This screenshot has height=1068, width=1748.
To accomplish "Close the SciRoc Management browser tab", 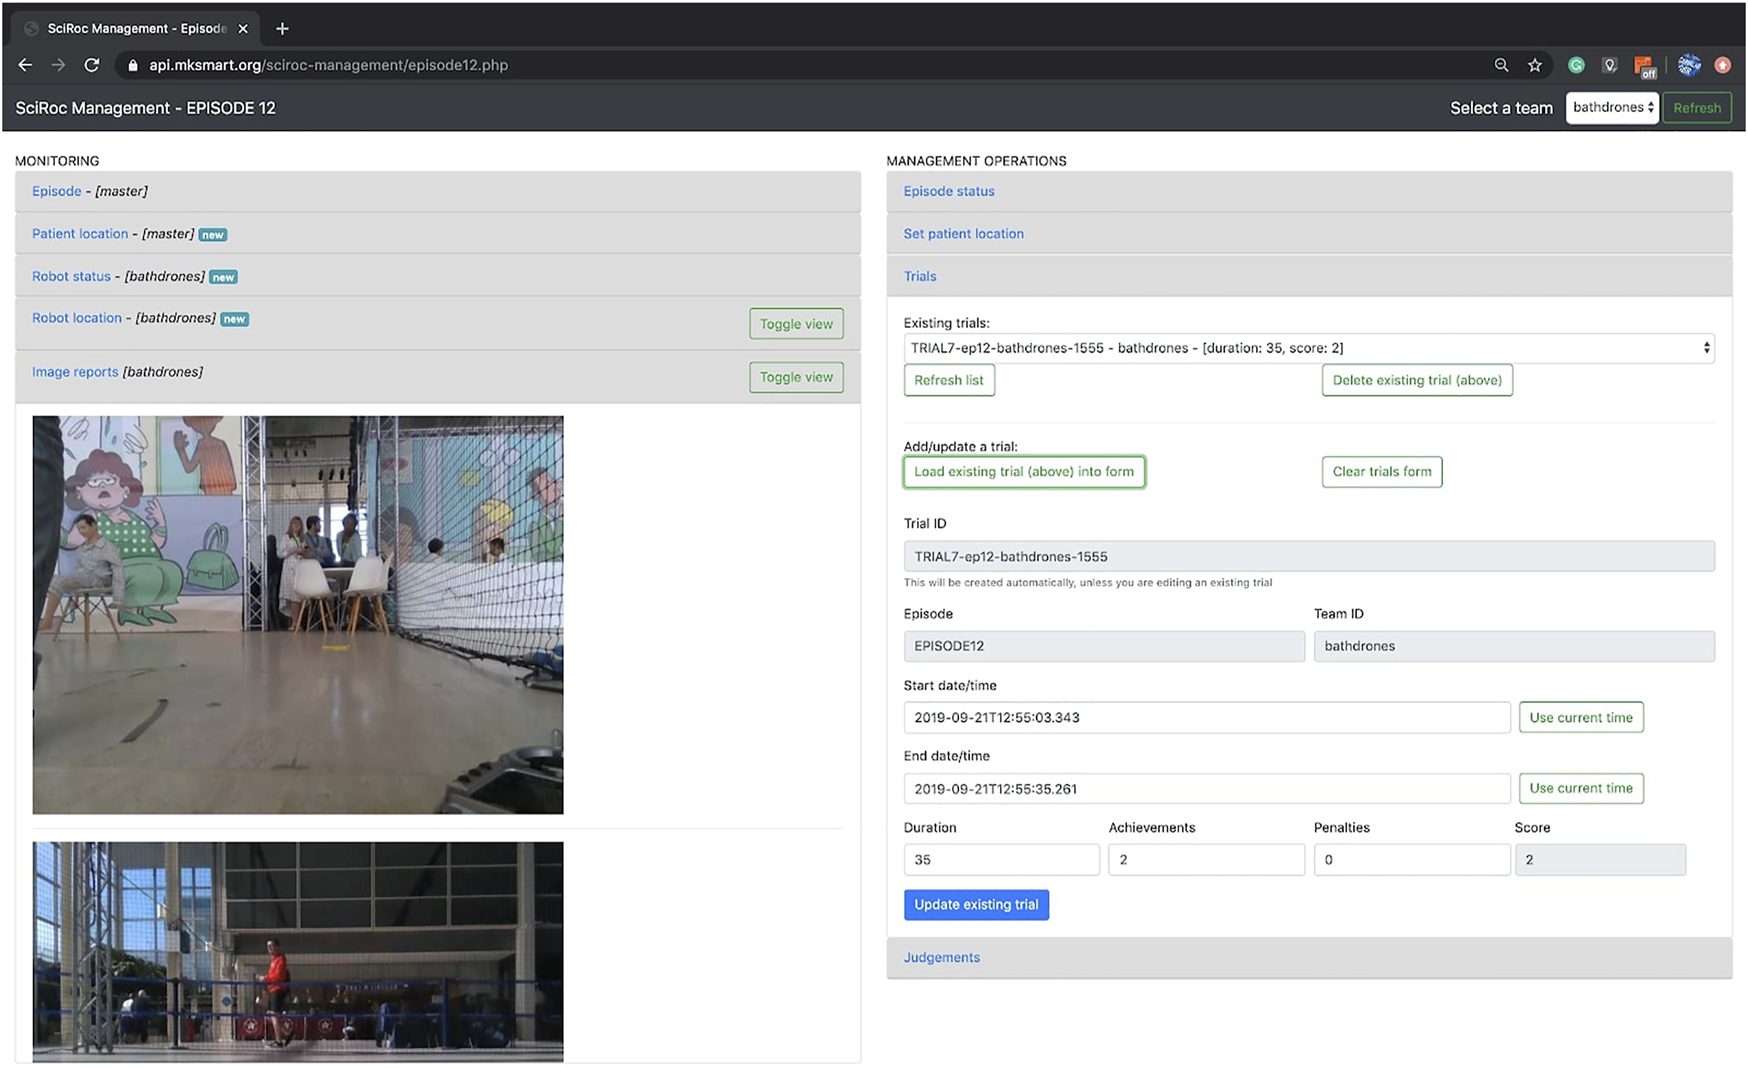I will coord(243,29).
